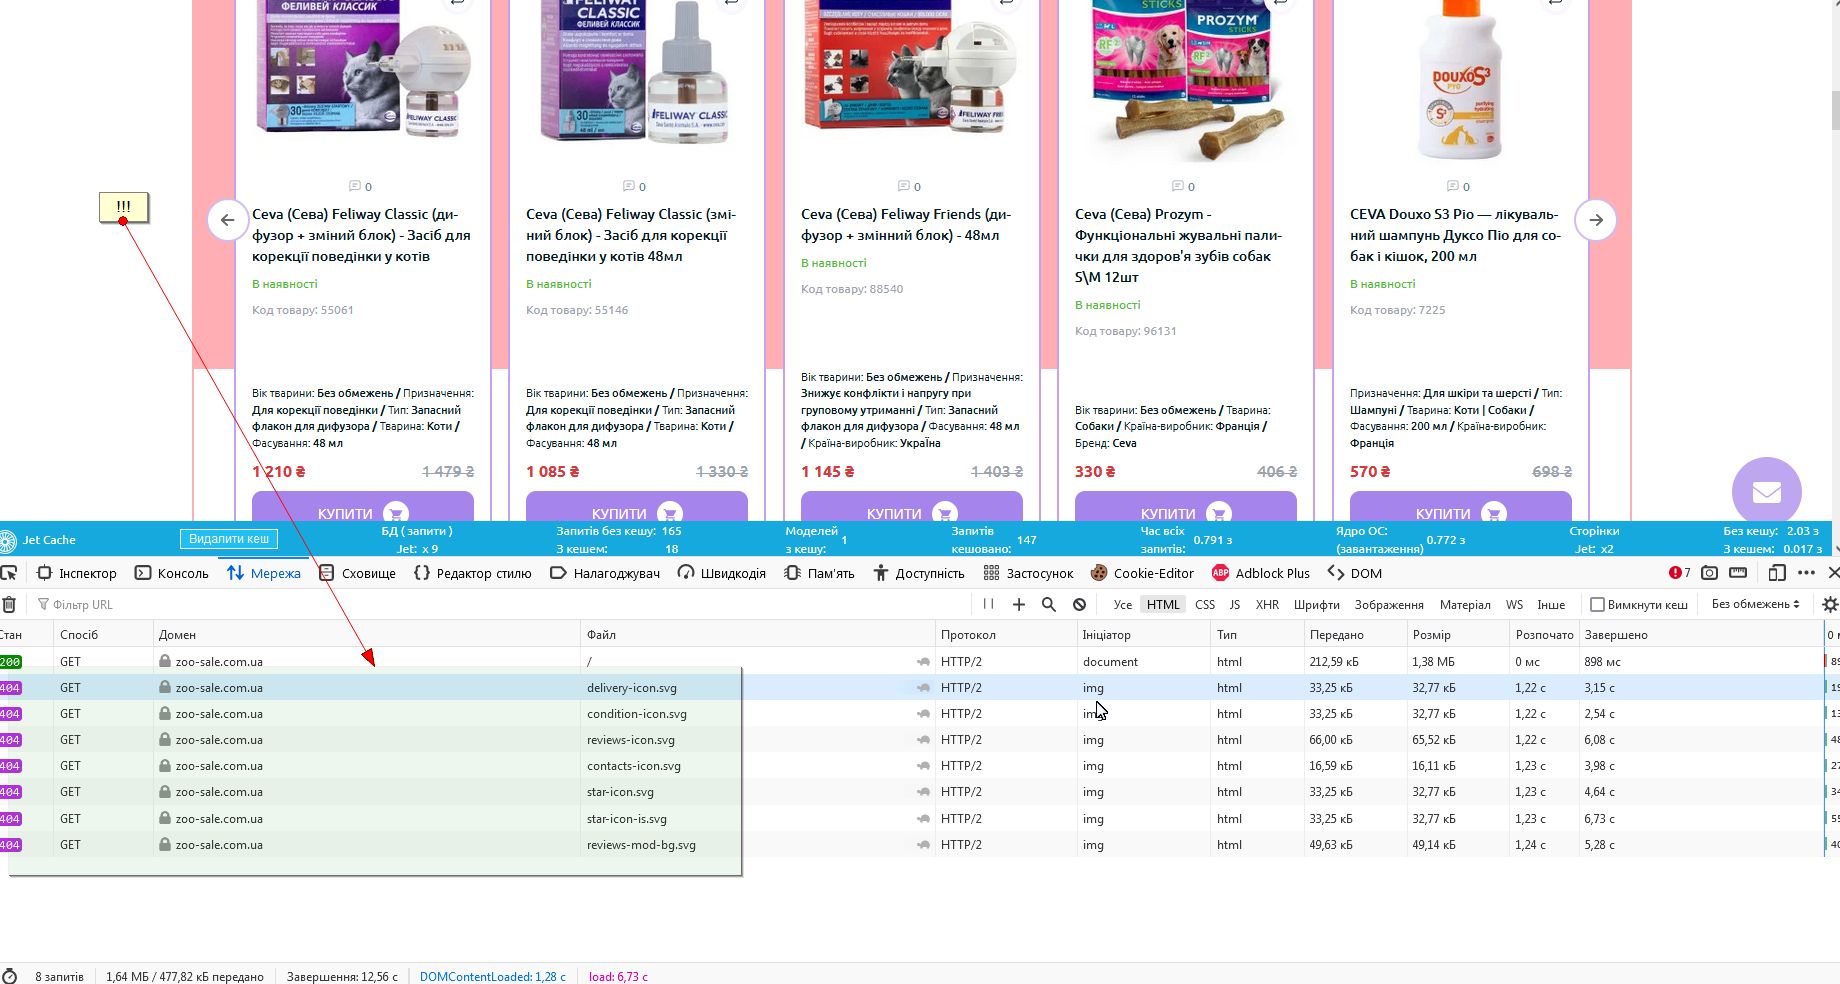Image resolution: width=1840 pixels, height=984 pixels.
Task: Toggle the 'Шрифти' request filter
Action: click(1317, 604)
